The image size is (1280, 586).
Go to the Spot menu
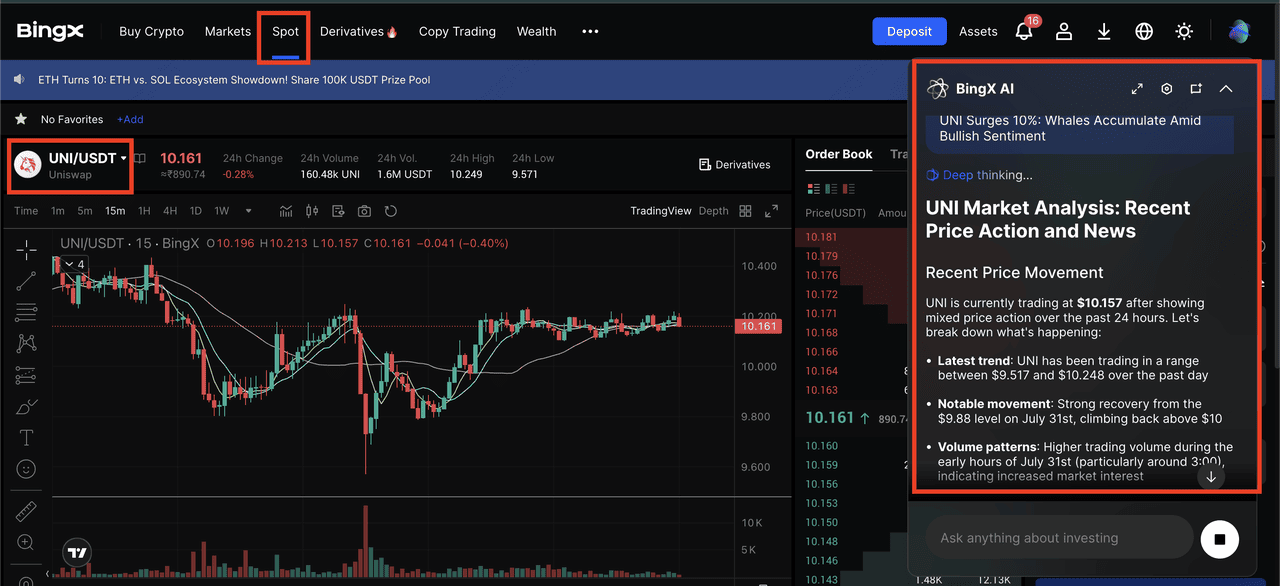(x=285, y=31)
